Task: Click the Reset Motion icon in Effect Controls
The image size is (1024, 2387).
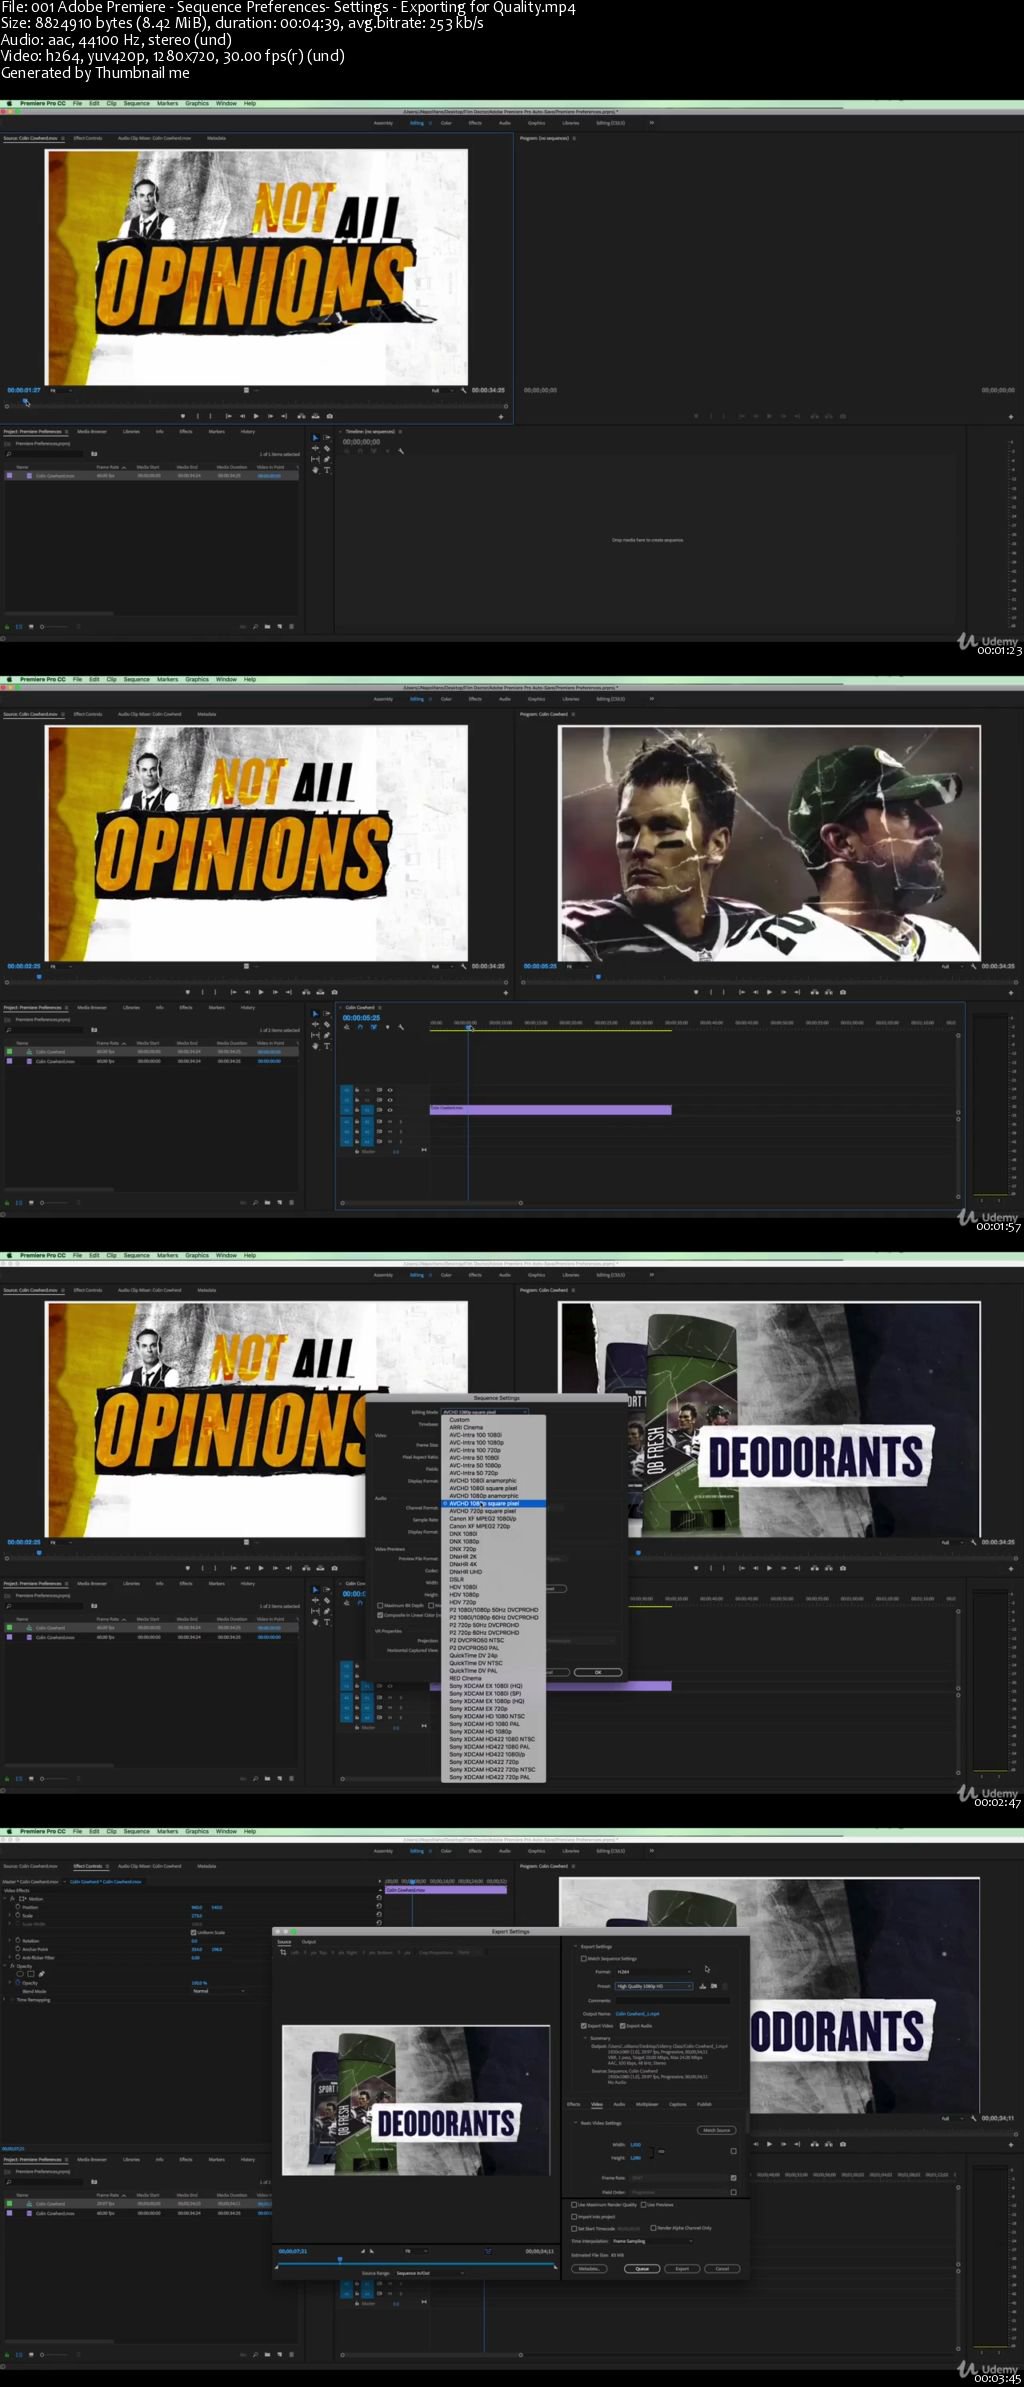Action: point(379,1898)
